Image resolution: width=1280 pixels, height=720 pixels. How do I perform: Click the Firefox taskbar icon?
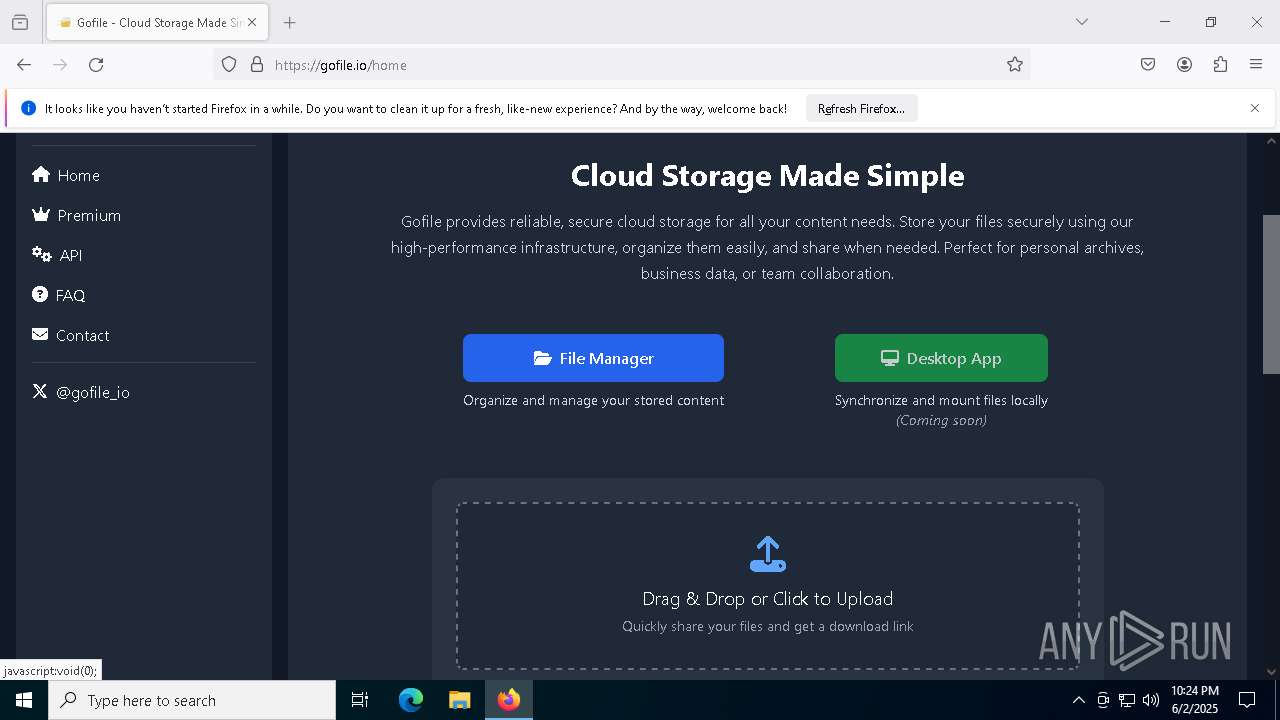[x=509, y=700]
